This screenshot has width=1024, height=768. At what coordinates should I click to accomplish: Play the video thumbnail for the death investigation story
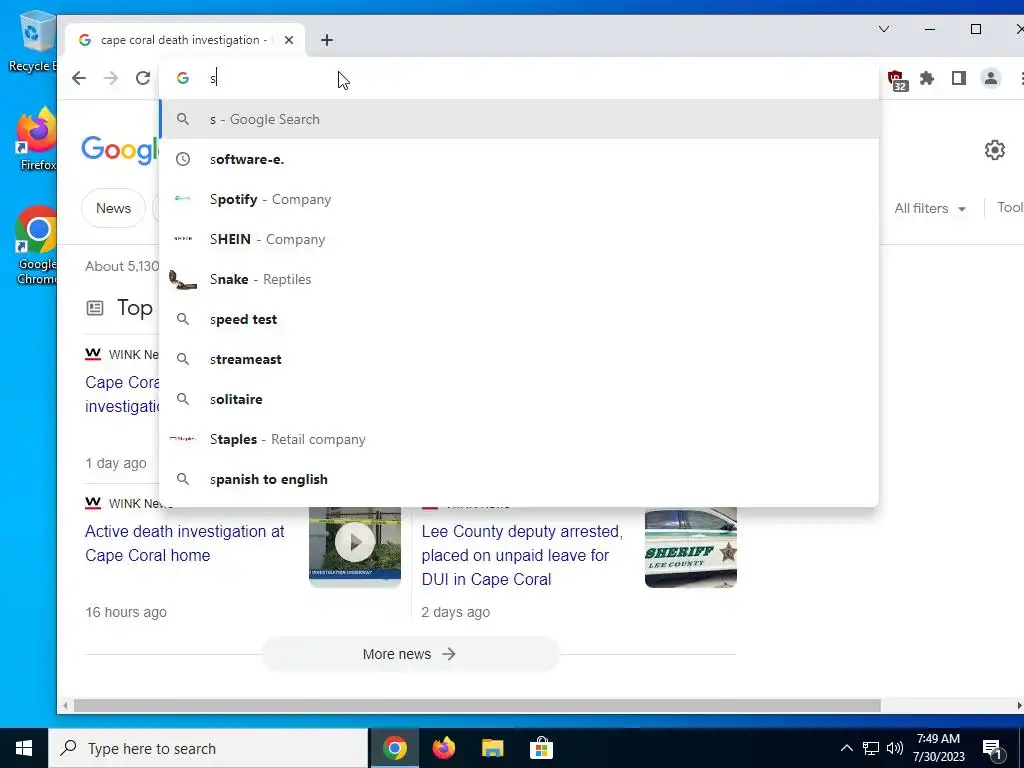coord(355,546)
